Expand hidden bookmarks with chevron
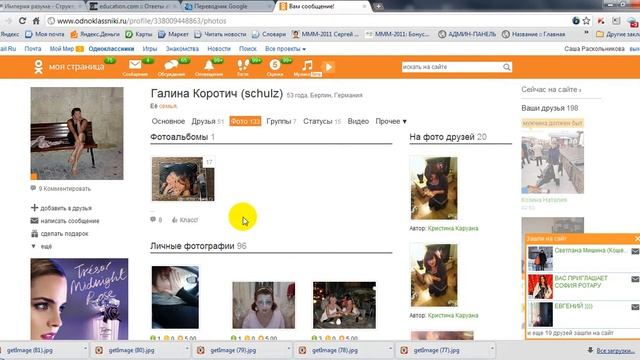This screenshot has height=360, width=640. pyautogui.click(x=587, y=32)
